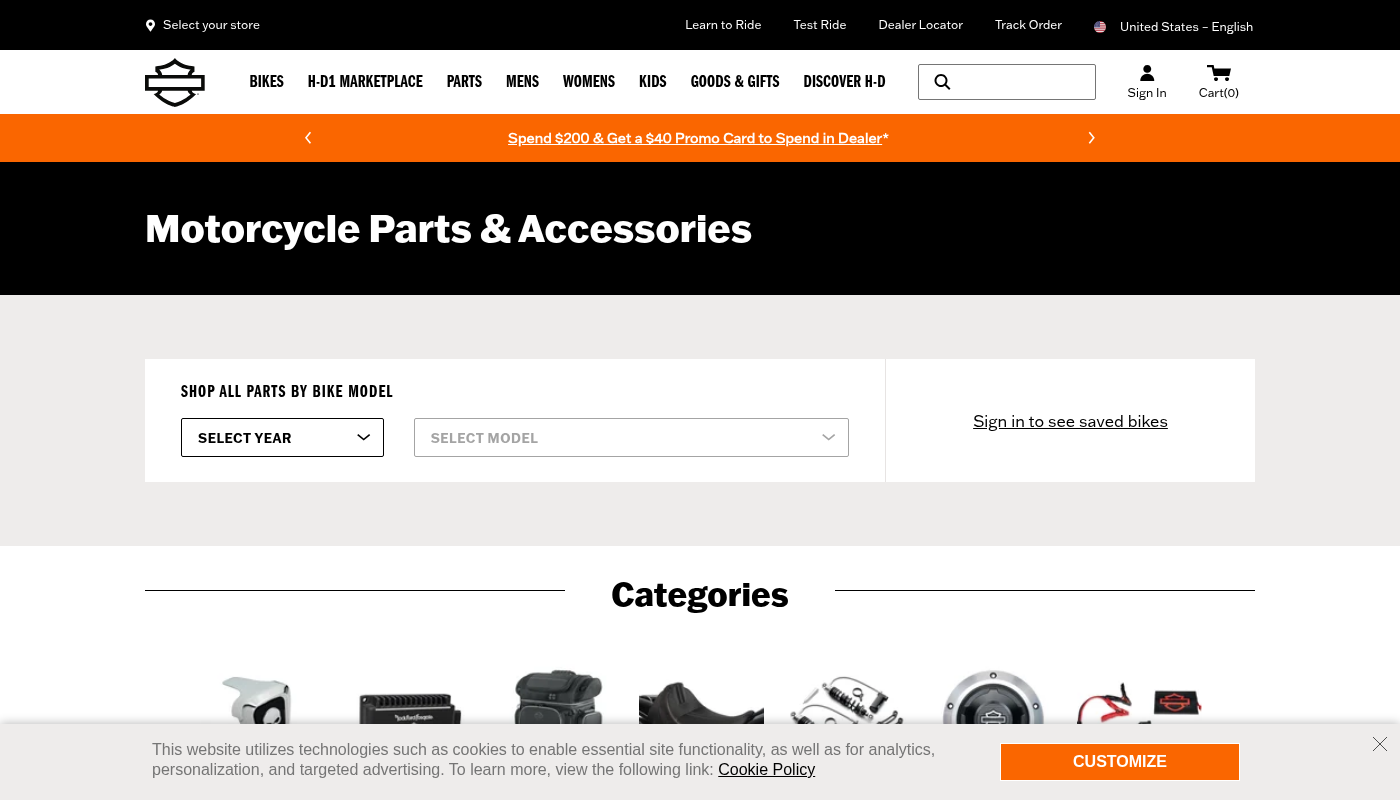Screen dimensions: 1400x800
Task: Open the shopping cart icon
Action: pyautogui.click(x=1219, y=73)
